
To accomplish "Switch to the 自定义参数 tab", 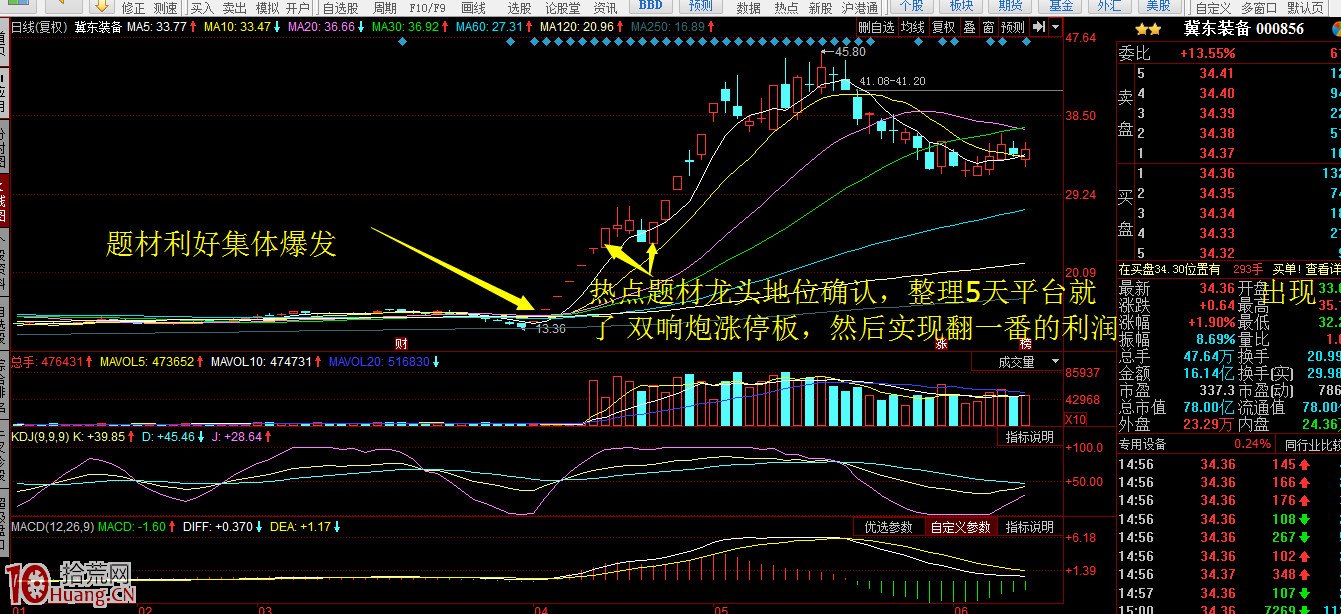I will click(x=962, y=526).
